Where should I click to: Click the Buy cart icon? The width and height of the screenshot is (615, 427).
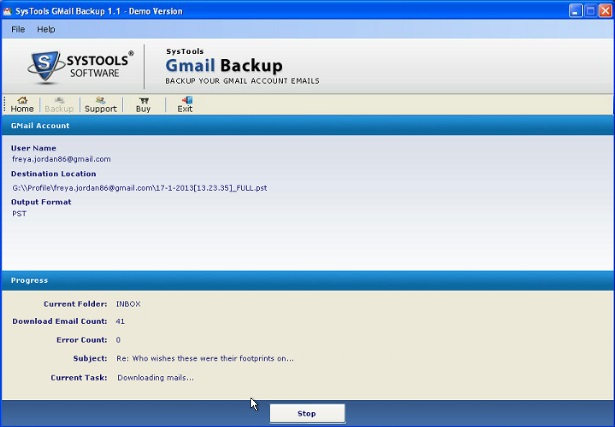[x=144, y=105]
